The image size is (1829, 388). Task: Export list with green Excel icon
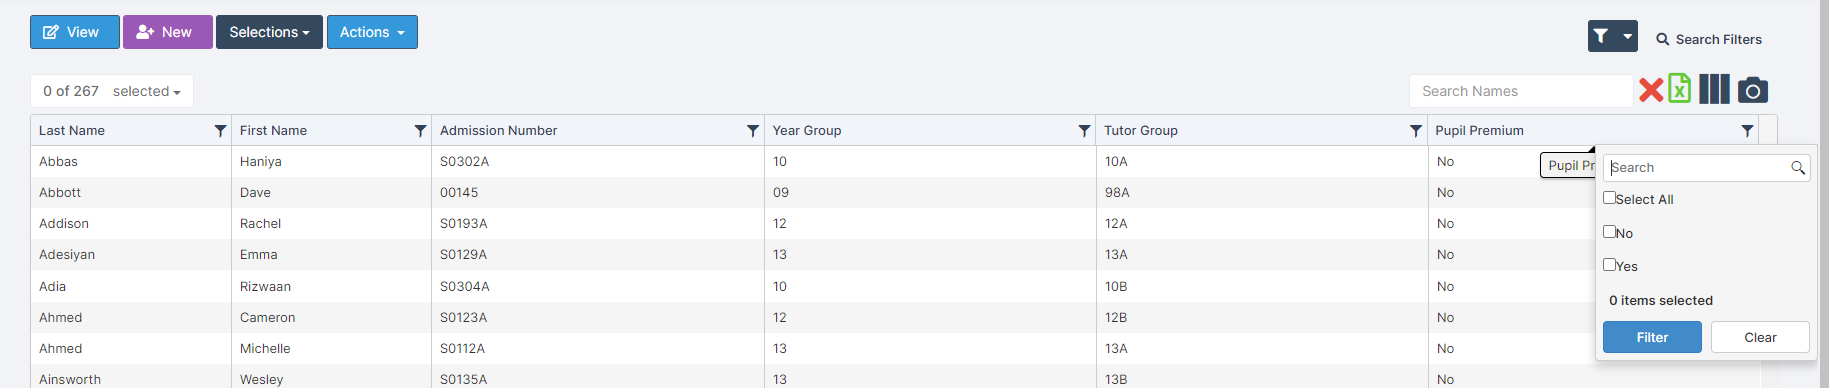coord(1680,89)
